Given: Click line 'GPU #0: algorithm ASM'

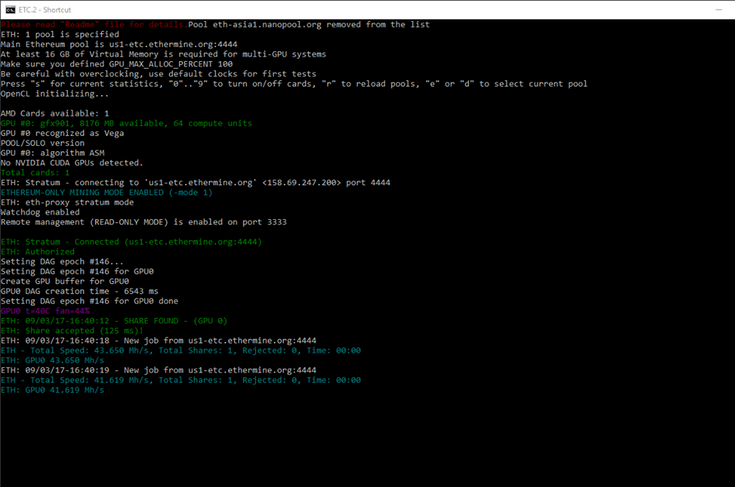Looking at the screenshot, I should pyautogui.click(x=52, y=153).
